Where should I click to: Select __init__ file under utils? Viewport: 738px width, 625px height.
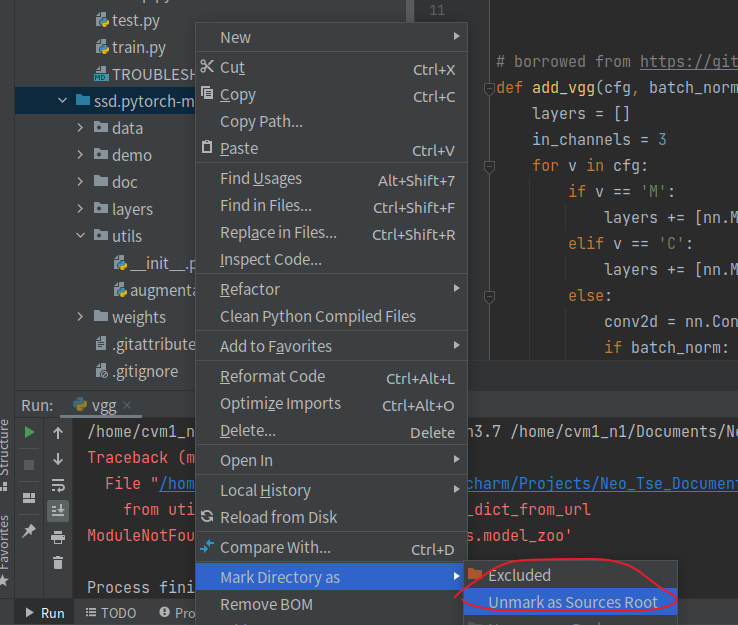154,263
